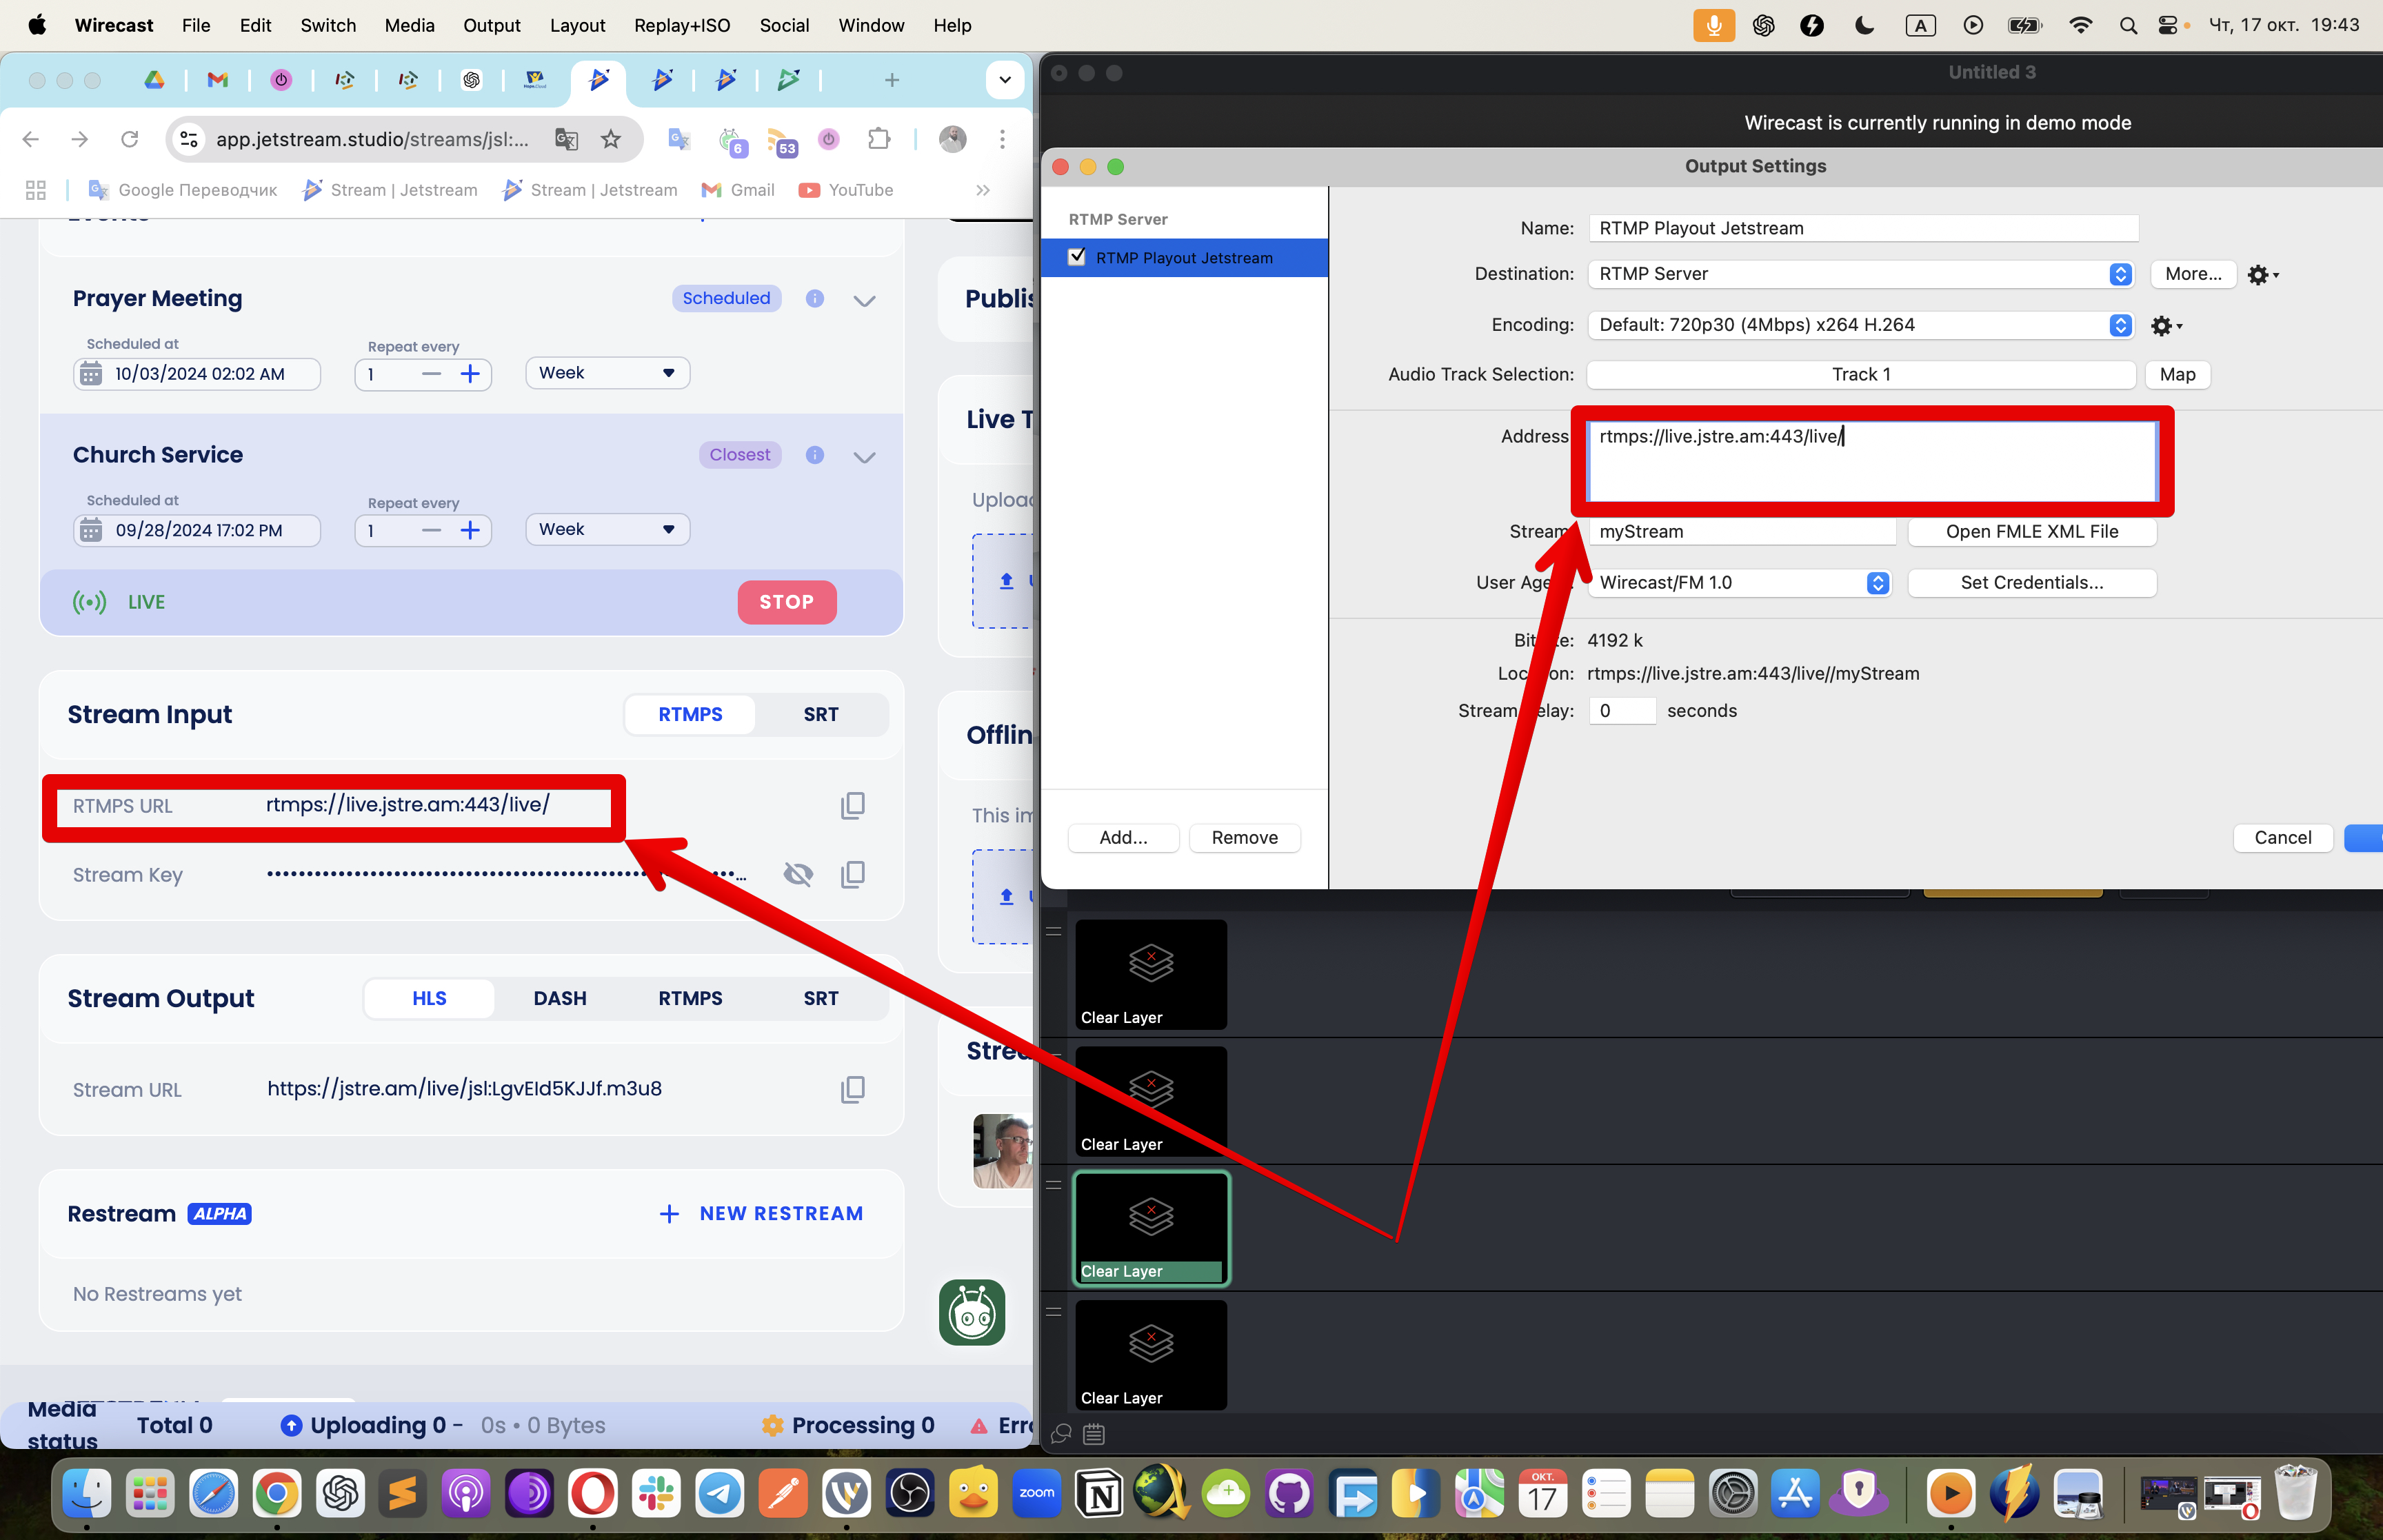Open Prayer Meeting info icon

[815, 298]
